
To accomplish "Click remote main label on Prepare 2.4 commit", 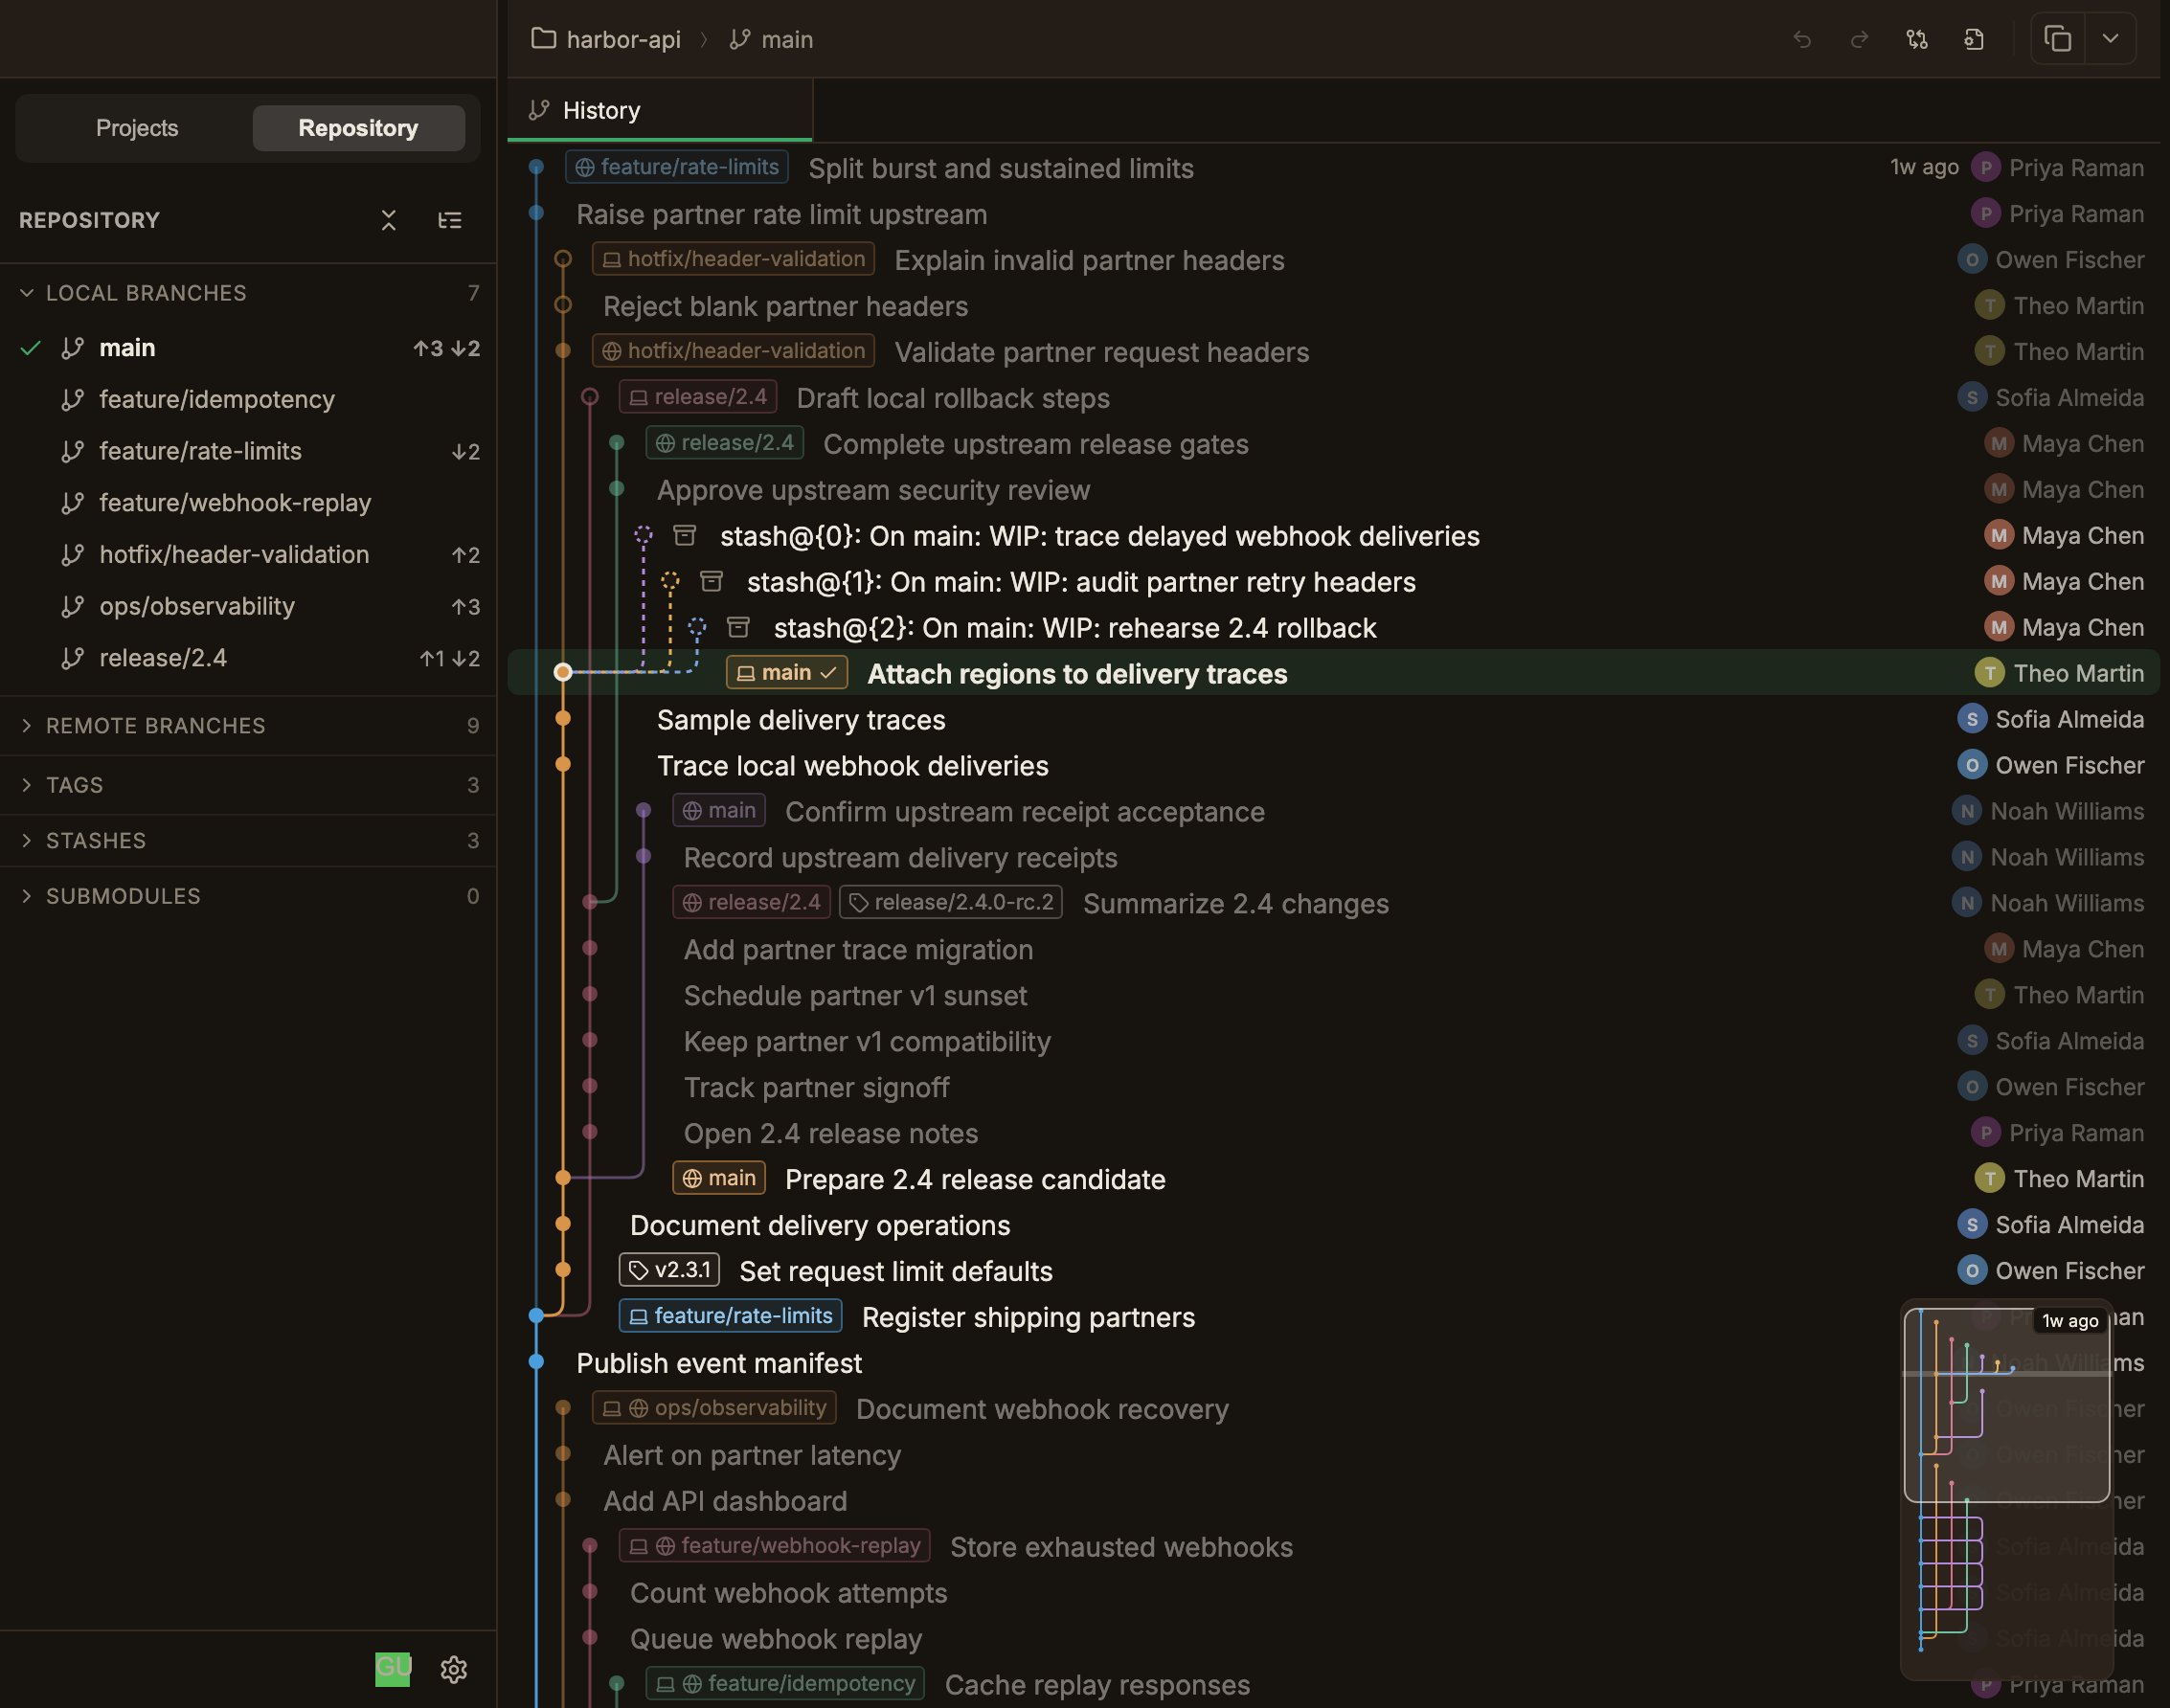I will click(x=719, y=1178).
